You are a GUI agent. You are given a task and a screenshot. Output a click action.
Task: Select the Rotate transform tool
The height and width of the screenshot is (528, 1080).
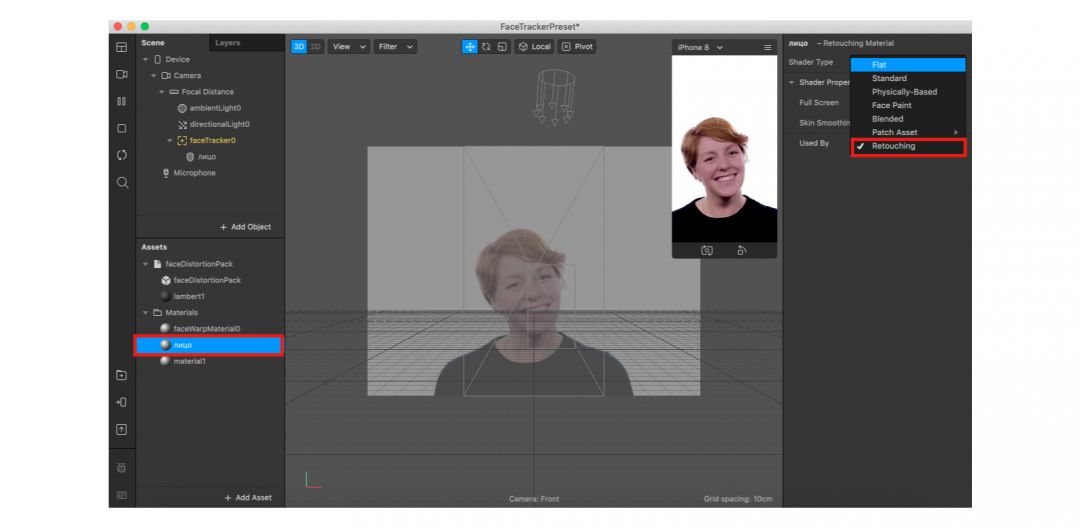pos(486,47)
